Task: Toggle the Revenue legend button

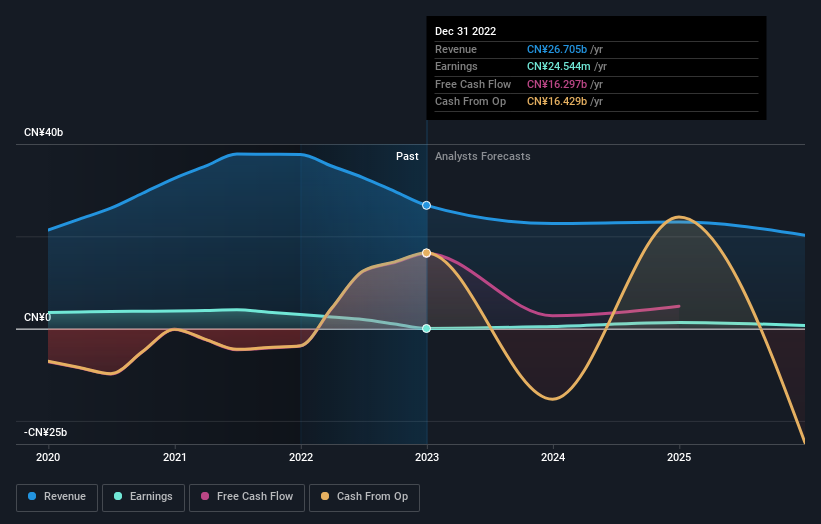Action: pyautogui.click(x=57, y=497)
